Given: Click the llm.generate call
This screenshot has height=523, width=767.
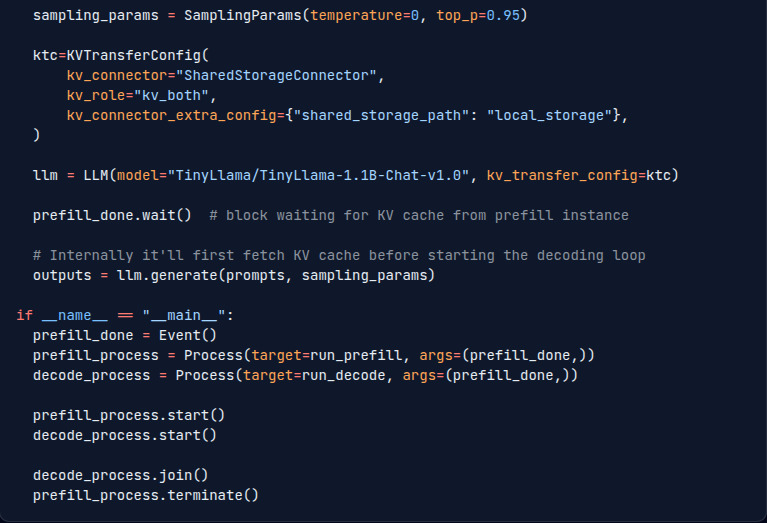Looking at the screenshot, I should pos(275,275).
